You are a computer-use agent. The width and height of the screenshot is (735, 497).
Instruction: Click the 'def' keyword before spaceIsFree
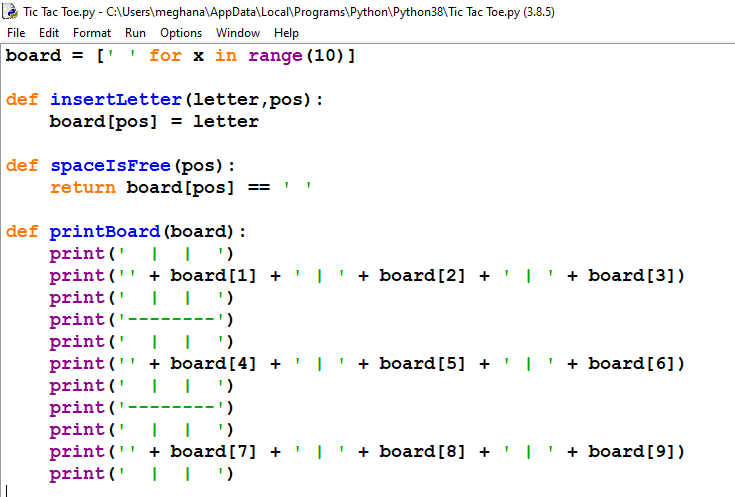point(22,166)
